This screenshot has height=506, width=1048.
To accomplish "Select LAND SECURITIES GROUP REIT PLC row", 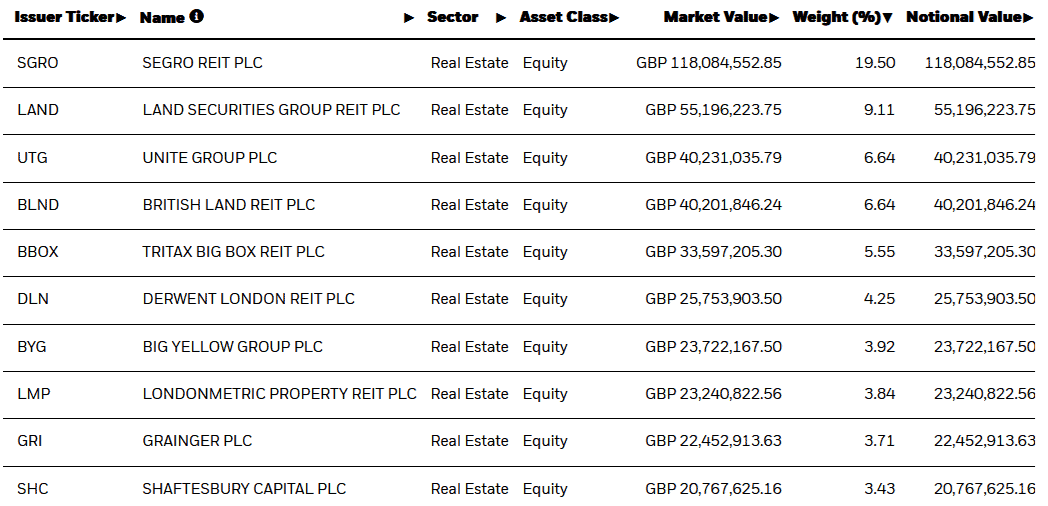I will pos(271,110).
